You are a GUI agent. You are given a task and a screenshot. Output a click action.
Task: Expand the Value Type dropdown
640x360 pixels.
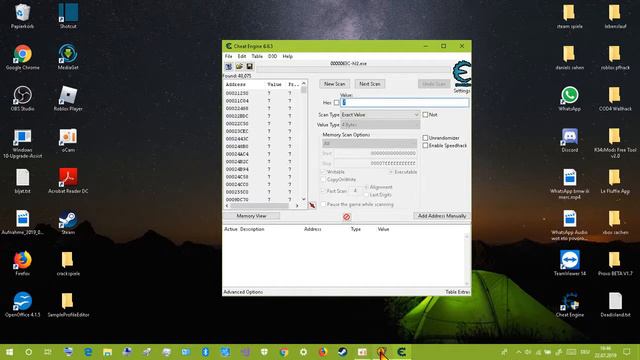(380, 124)
